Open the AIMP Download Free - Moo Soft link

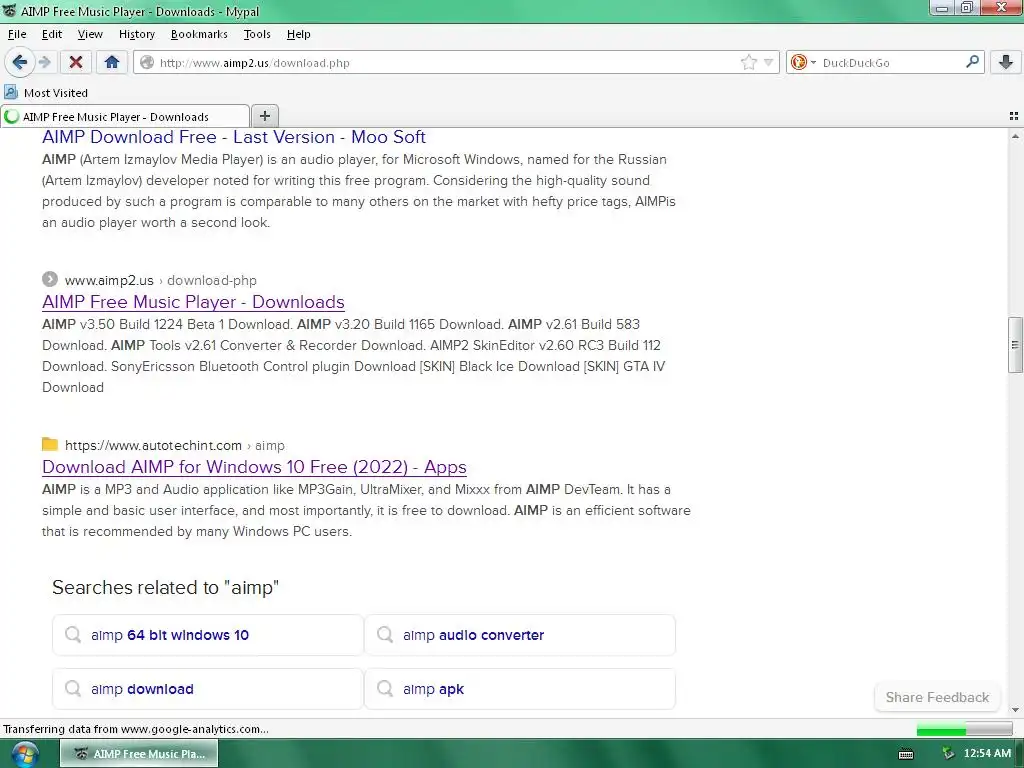pyautogui.click(x=234, y=136)
